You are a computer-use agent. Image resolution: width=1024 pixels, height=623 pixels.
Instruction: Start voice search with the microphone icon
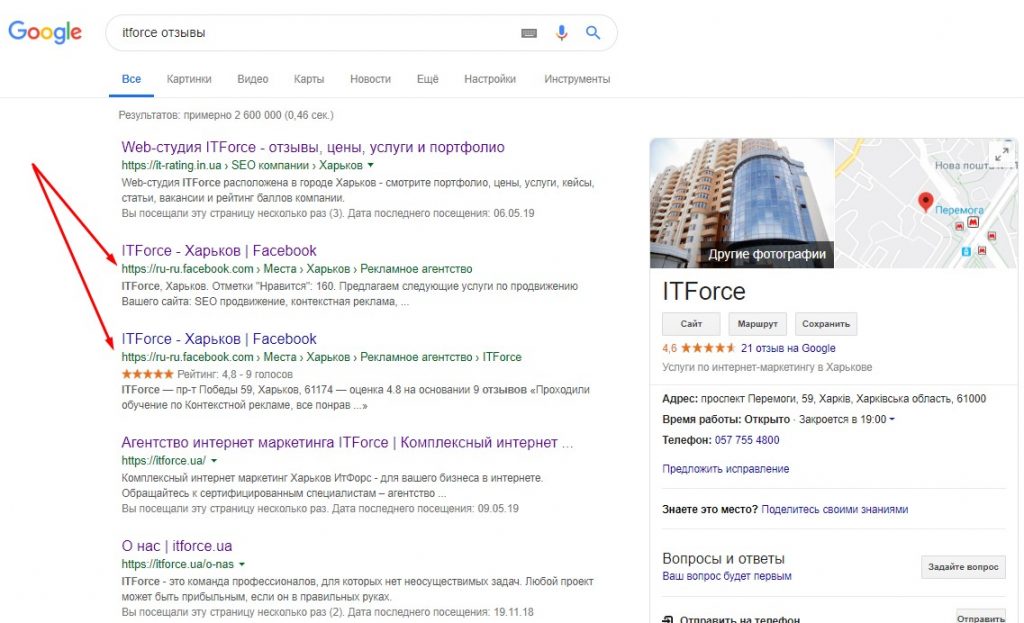(561, 32)
